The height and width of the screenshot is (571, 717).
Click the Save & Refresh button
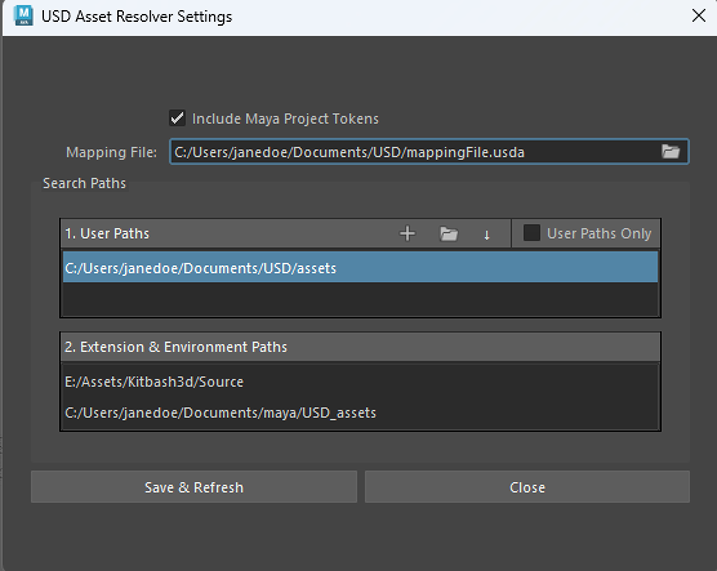click(194, 487)
